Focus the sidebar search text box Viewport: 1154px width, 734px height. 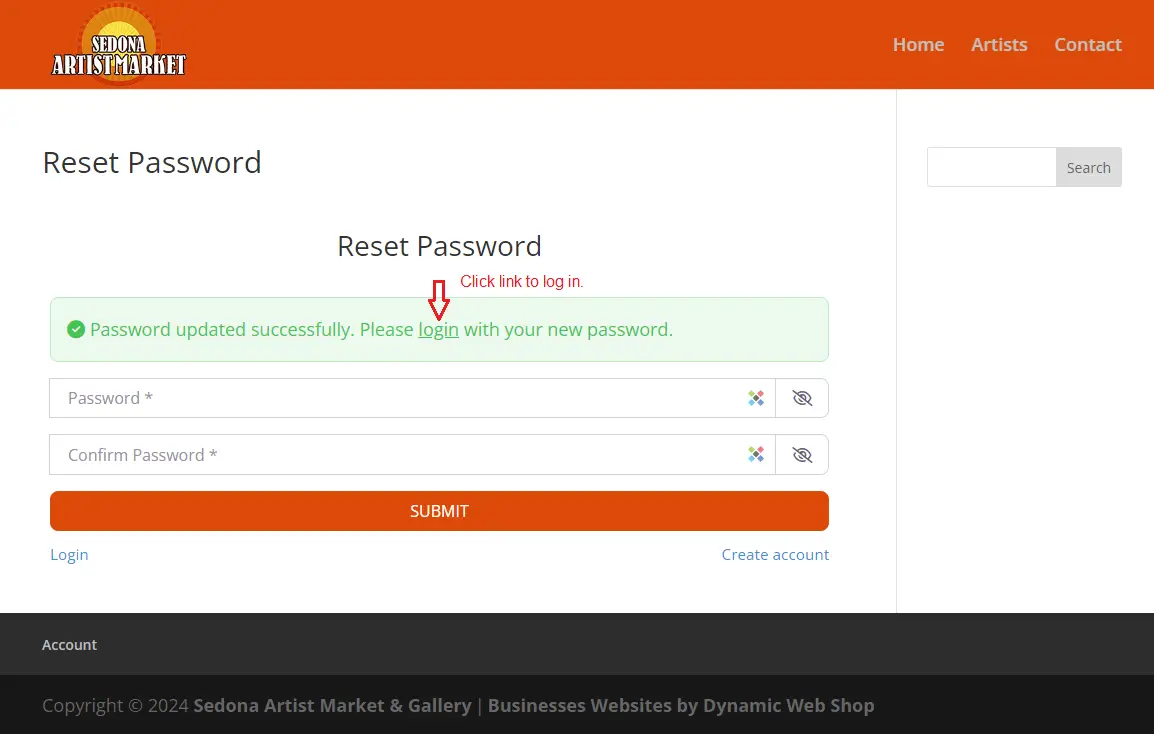[x=991, y=168]
